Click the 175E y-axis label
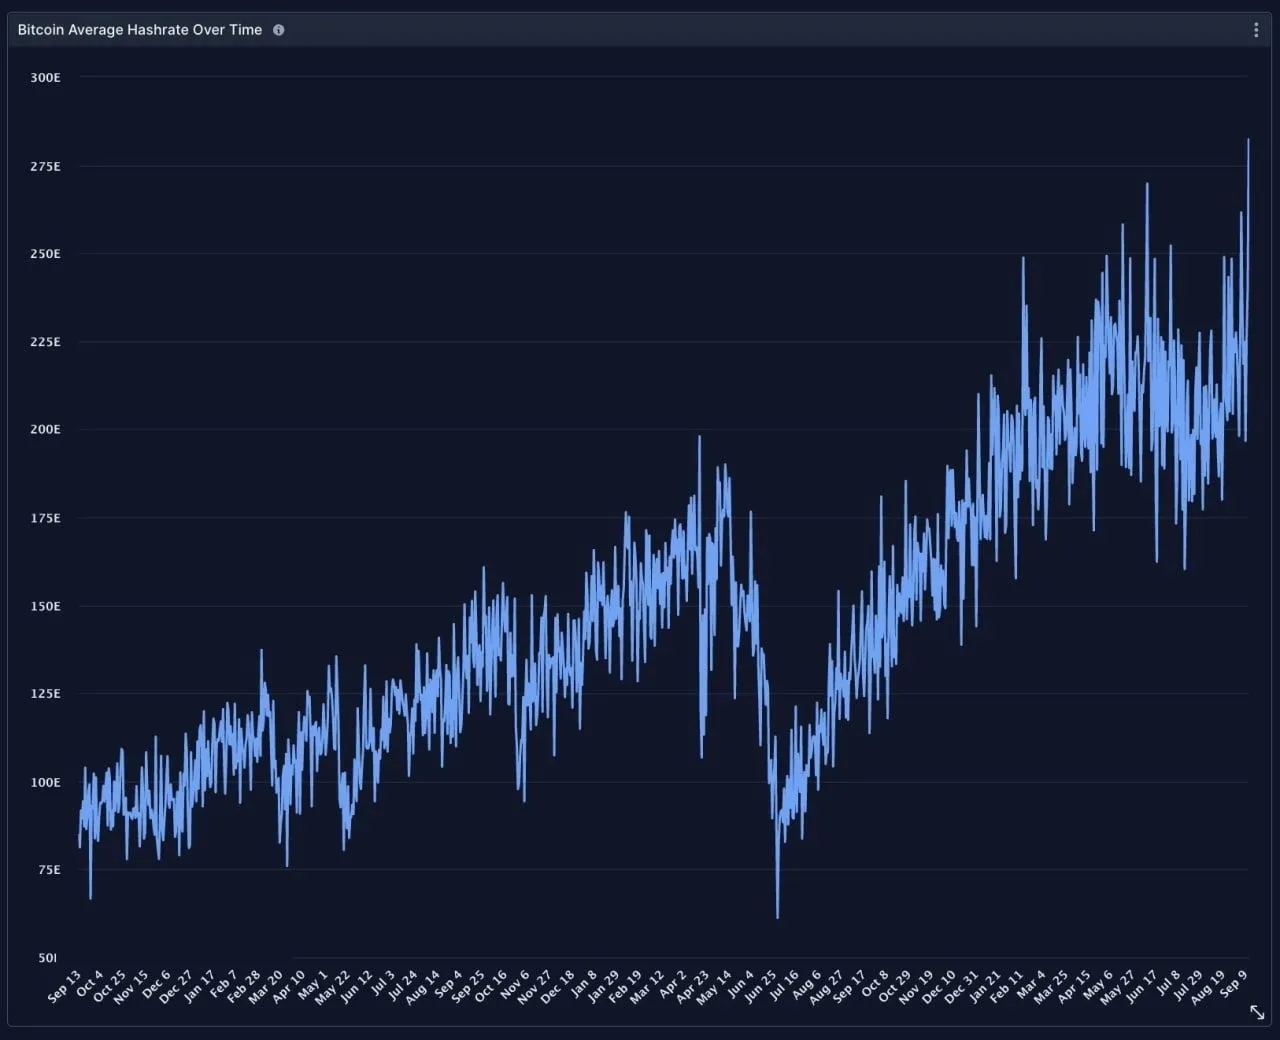The height and width of the screenshot is (1040, 1280). 45,518
